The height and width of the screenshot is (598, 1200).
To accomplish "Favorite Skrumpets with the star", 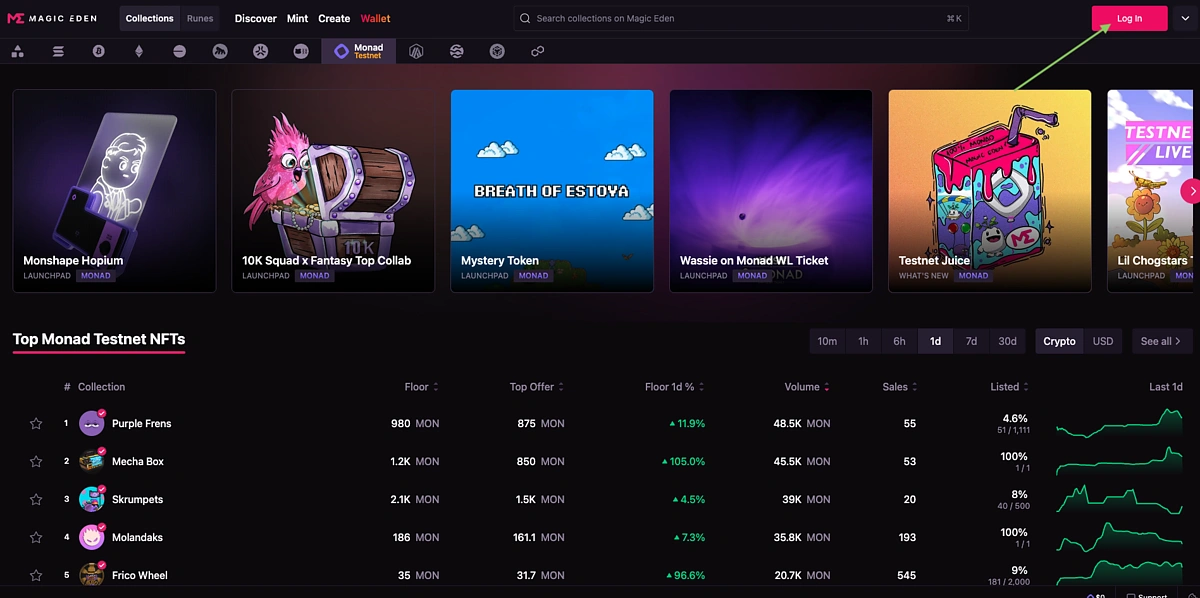I will click(x=36, y=499).
